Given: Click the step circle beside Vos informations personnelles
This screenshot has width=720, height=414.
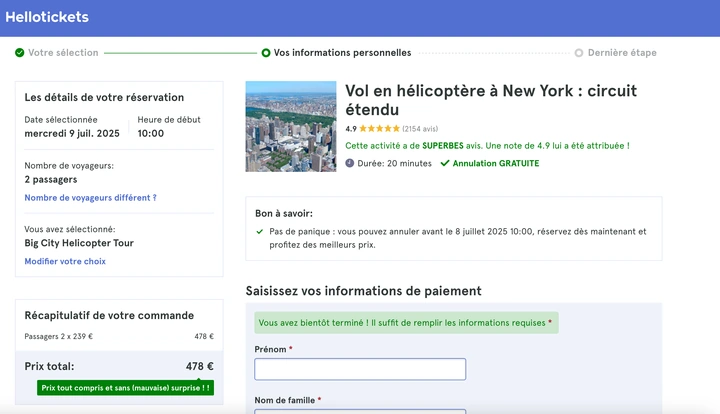Looking at the screenshot, I should tap(266, 53).
